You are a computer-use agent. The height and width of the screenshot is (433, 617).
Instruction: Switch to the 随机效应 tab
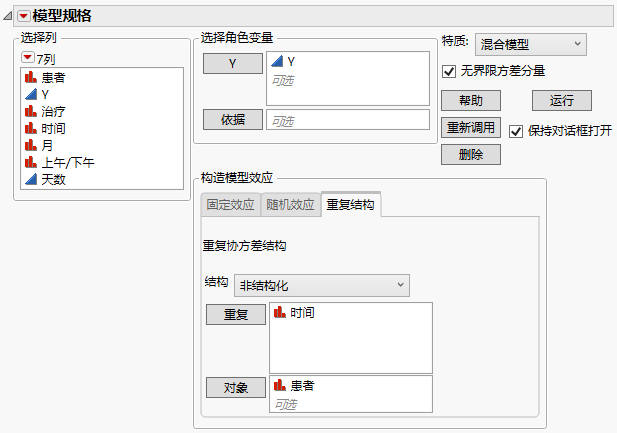pyautogui.click(x=290, y=205)
